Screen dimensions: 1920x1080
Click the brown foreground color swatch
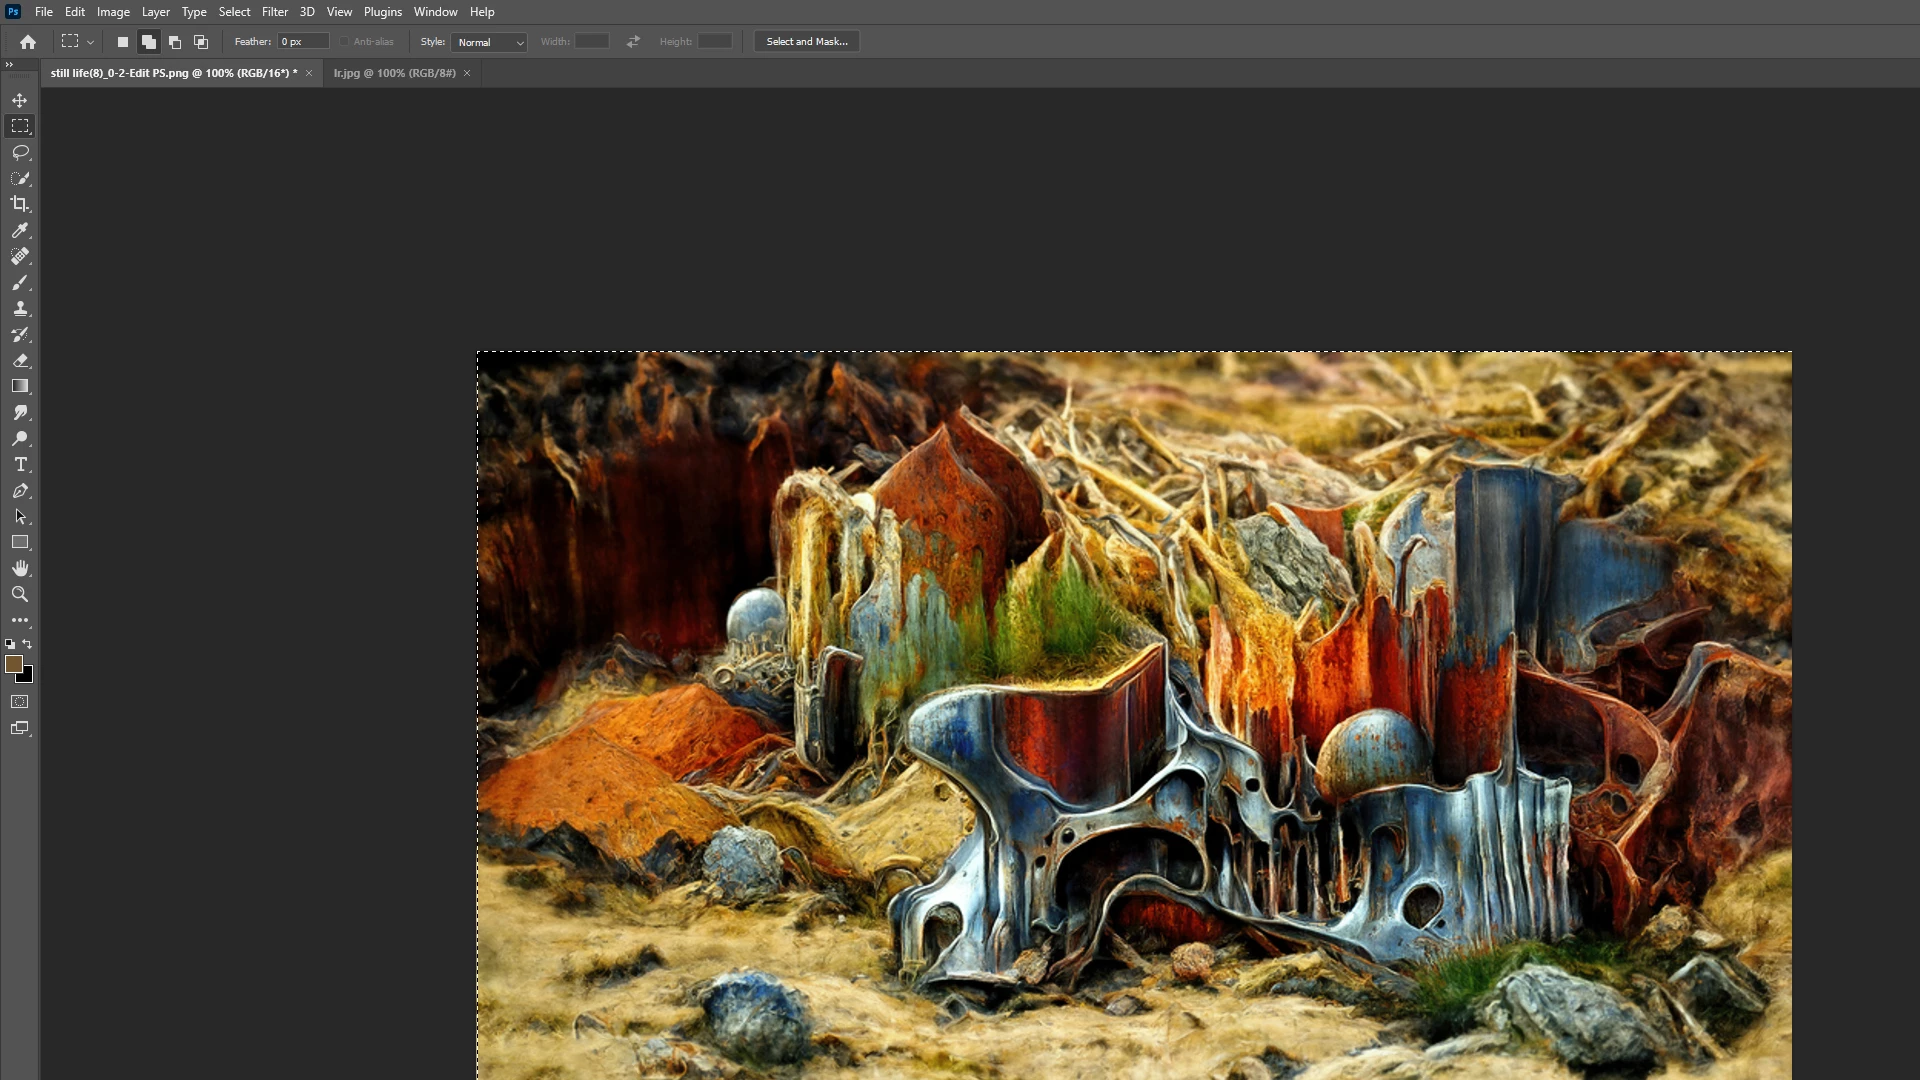click(13, 664)
